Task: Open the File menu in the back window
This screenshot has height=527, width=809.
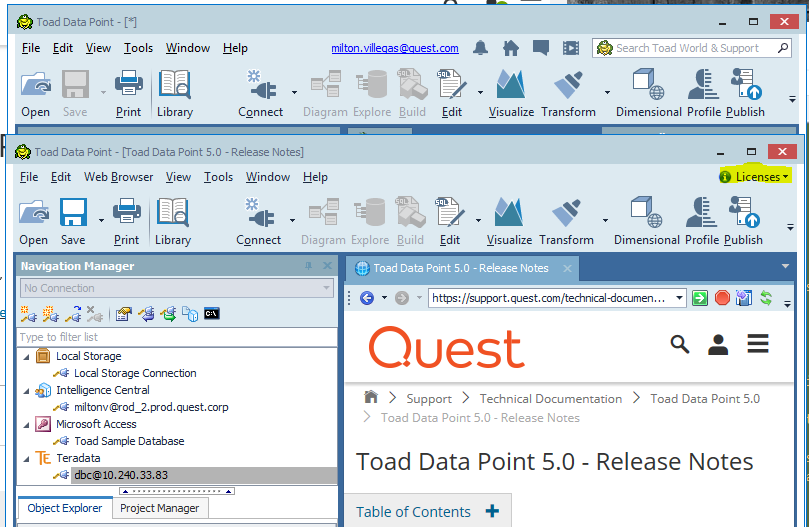Action: tap(31, 48)
